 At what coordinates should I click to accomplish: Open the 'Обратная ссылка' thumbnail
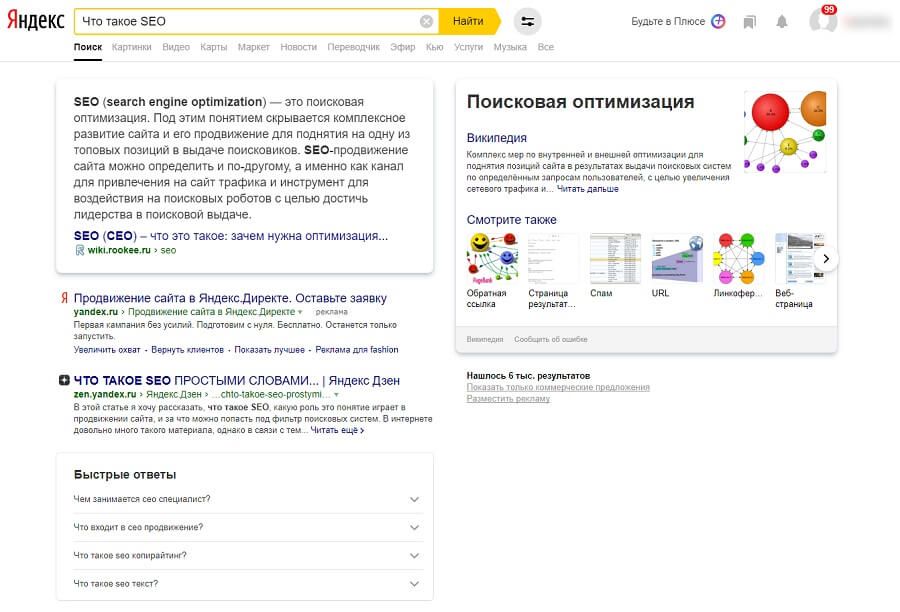click(x=492, y=258)
